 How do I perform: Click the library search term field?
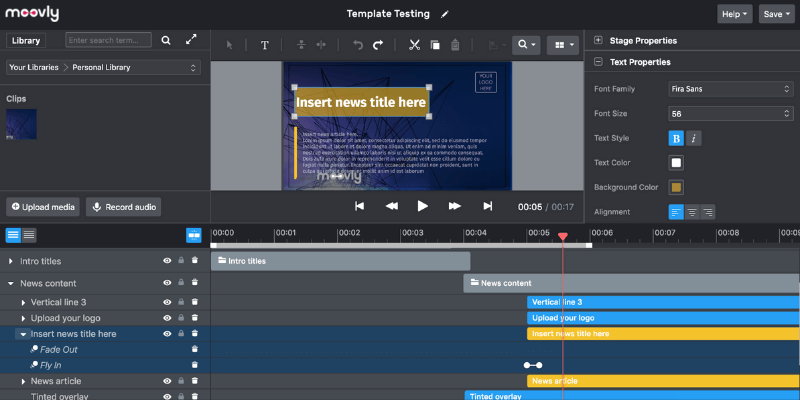point(108,40)
